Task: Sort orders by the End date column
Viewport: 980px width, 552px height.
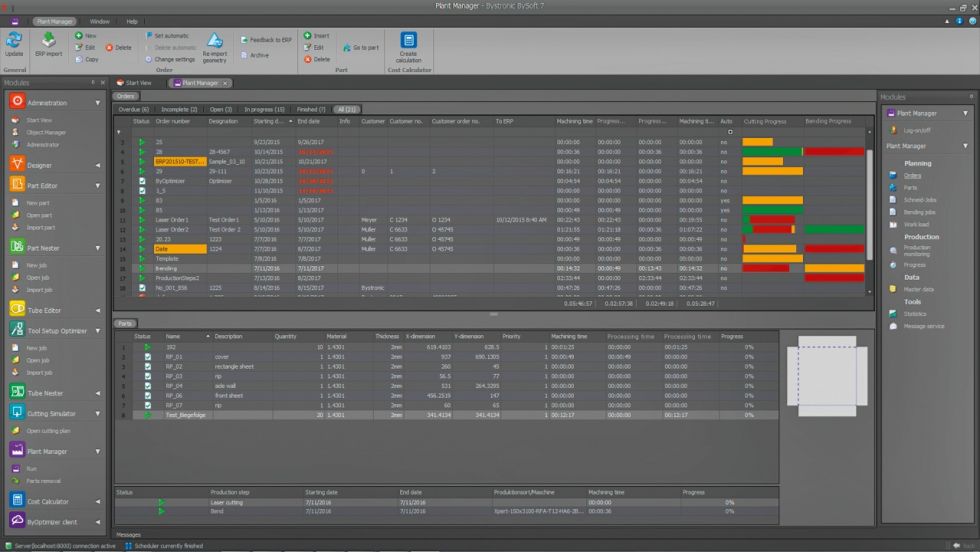Action: pyautogui.click(x=308, y=121)
